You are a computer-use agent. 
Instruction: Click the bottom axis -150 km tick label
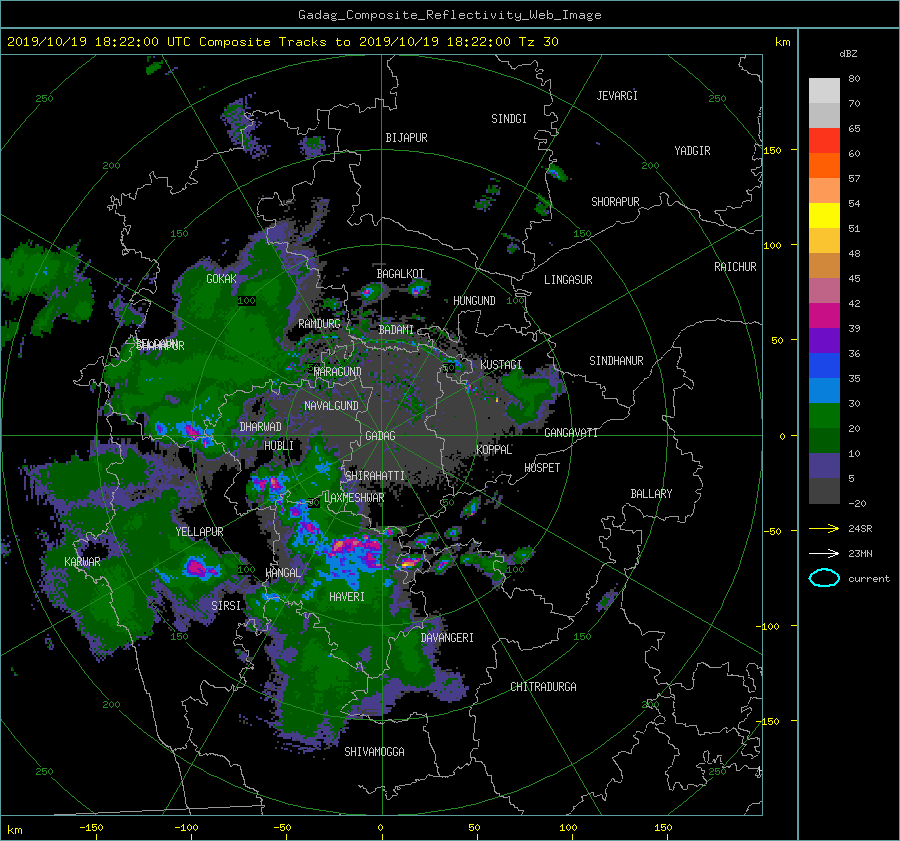coord(91,828)
